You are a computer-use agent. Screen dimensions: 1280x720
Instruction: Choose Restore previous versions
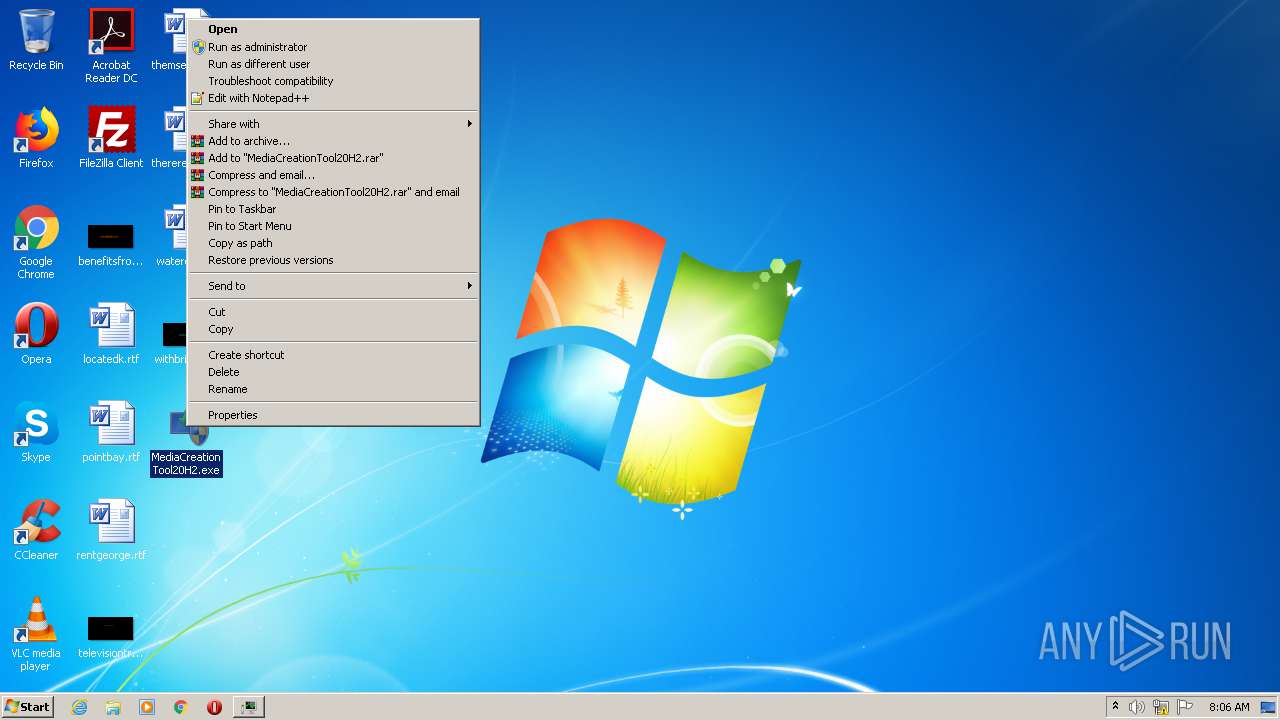coord(334,260)
